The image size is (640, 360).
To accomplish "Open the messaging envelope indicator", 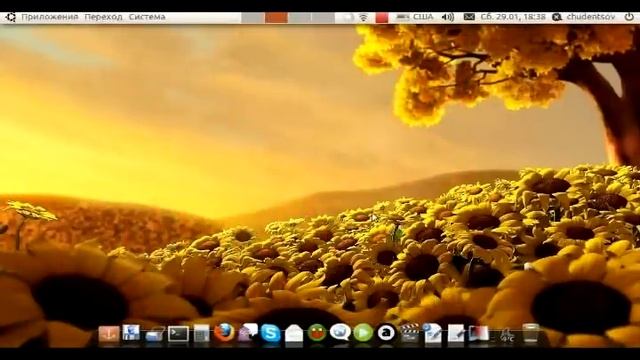I will pyautogui.click(x=469, y=17).
